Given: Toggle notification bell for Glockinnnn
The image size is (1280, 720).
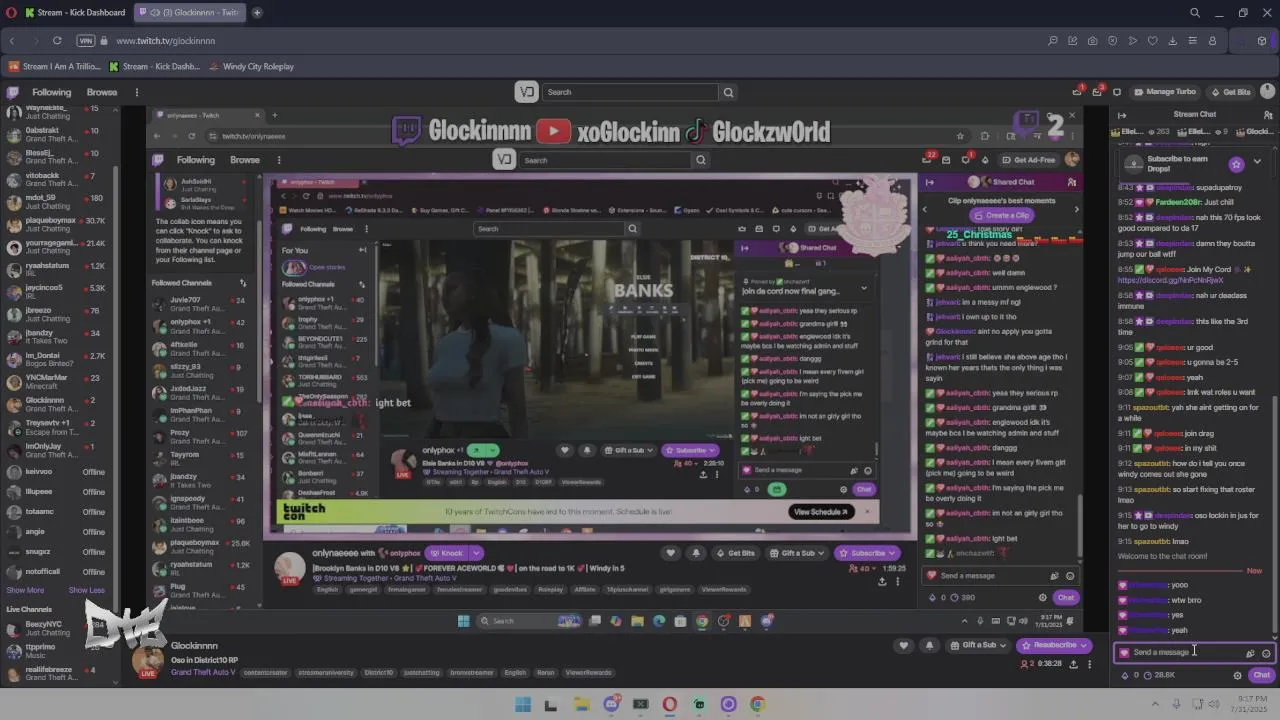Looking at the screenshot, I should pos(929,645).
